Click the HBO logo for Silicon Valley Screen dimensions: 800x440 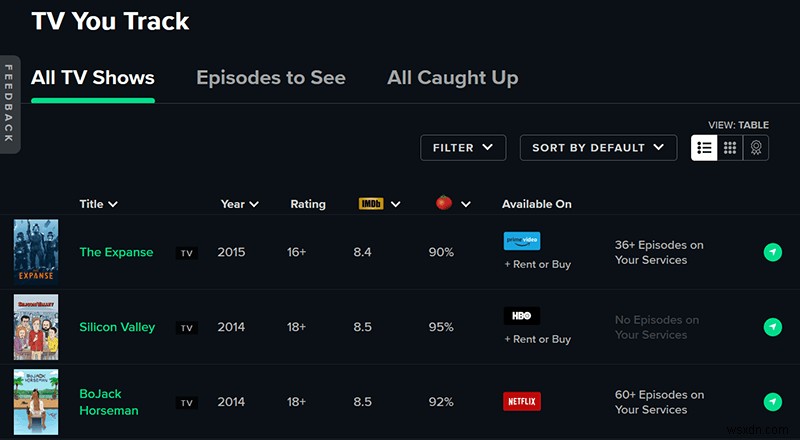tap(522, 316)
